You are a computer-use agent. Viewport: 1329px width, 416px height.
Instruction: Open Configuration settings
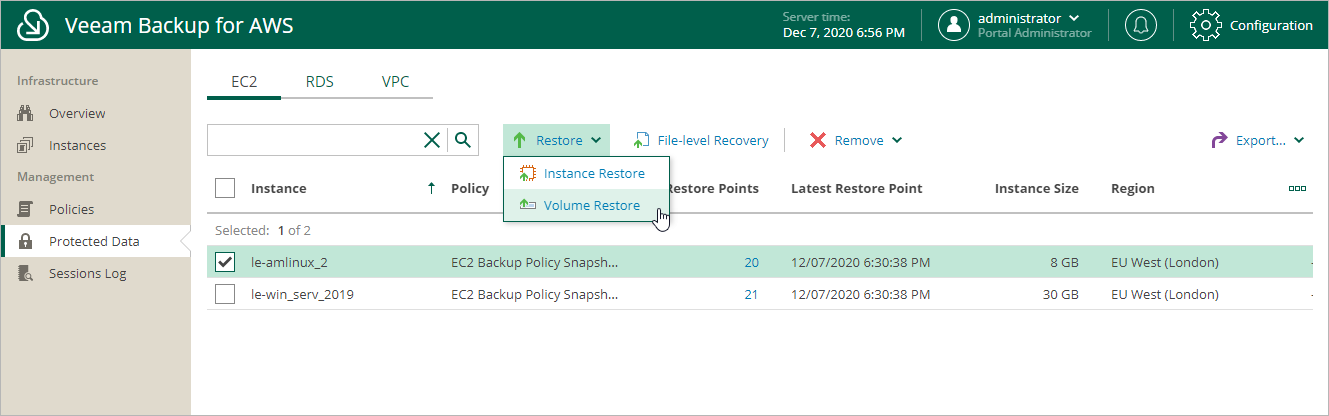pos(1252,25)
